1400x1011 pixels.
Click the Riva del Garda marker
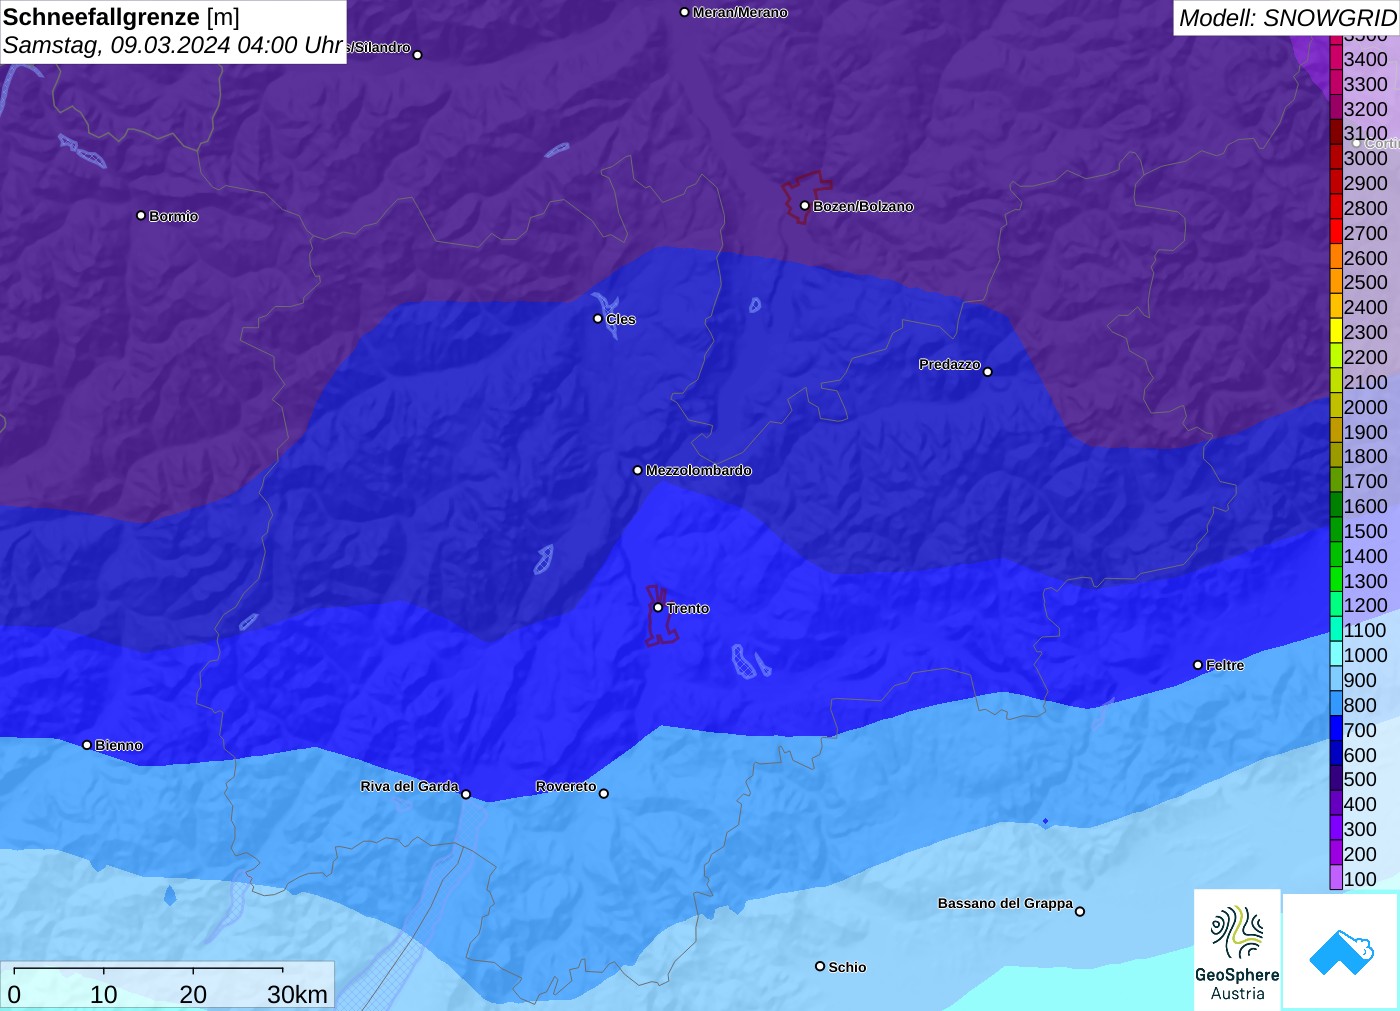pyautogui.click(x=466, y=795)
